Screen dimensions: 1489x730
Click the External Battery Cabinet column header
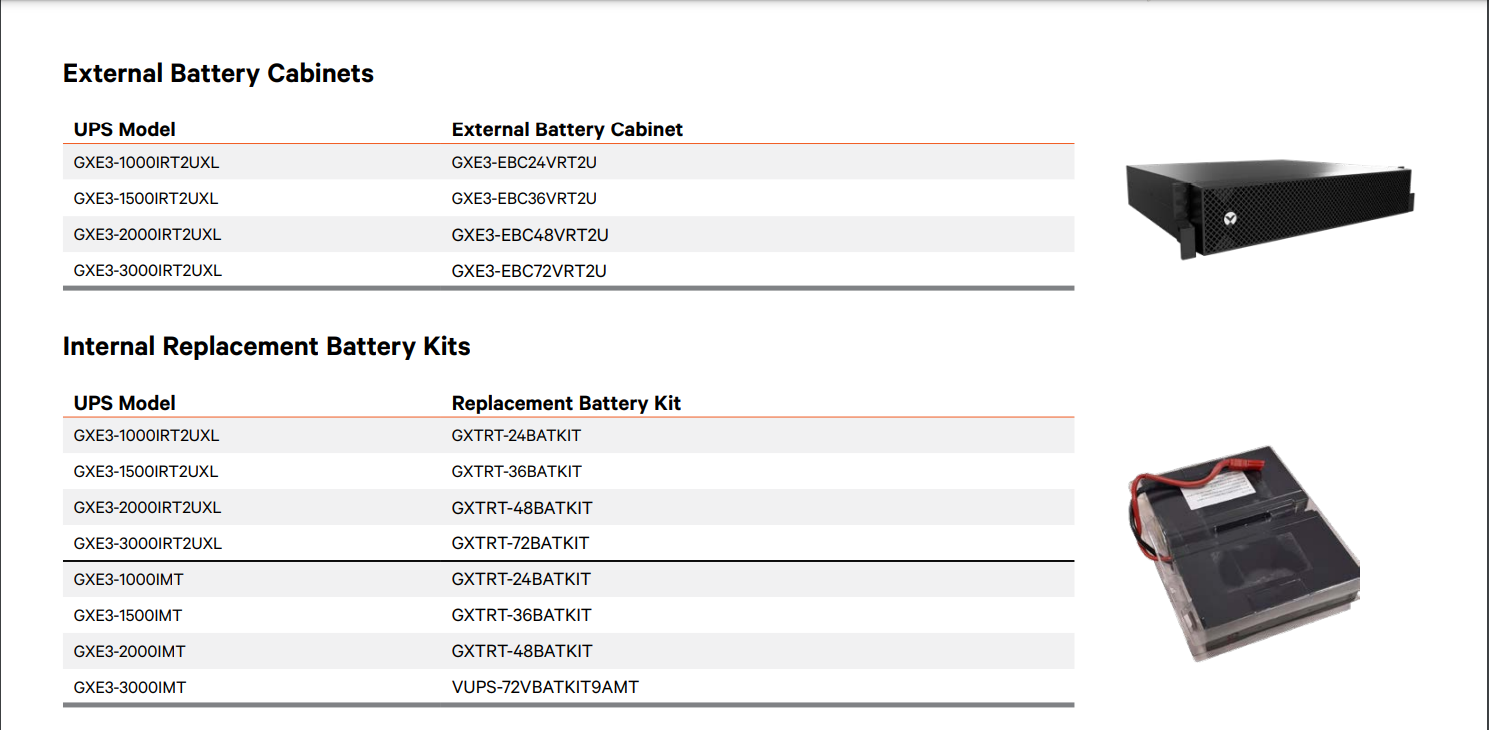coord(567,130)
